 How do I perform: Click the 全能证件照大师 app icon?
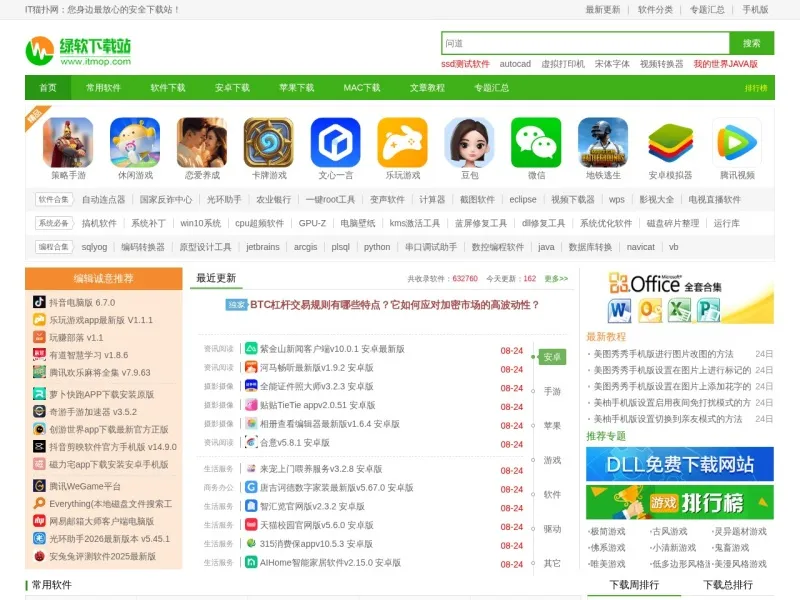pos(251,386)
